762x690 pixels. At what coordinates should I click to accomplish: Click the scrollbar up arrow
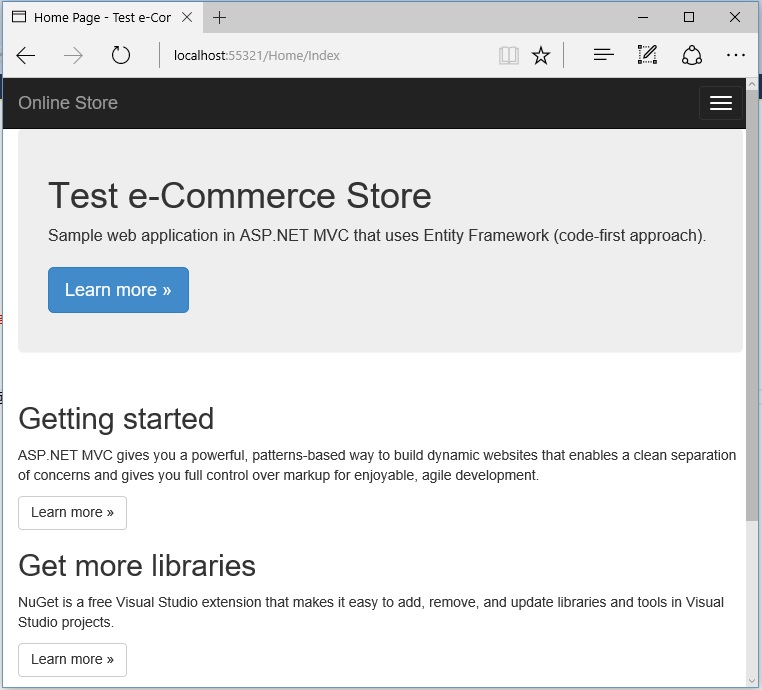click(x=752, y=84)
